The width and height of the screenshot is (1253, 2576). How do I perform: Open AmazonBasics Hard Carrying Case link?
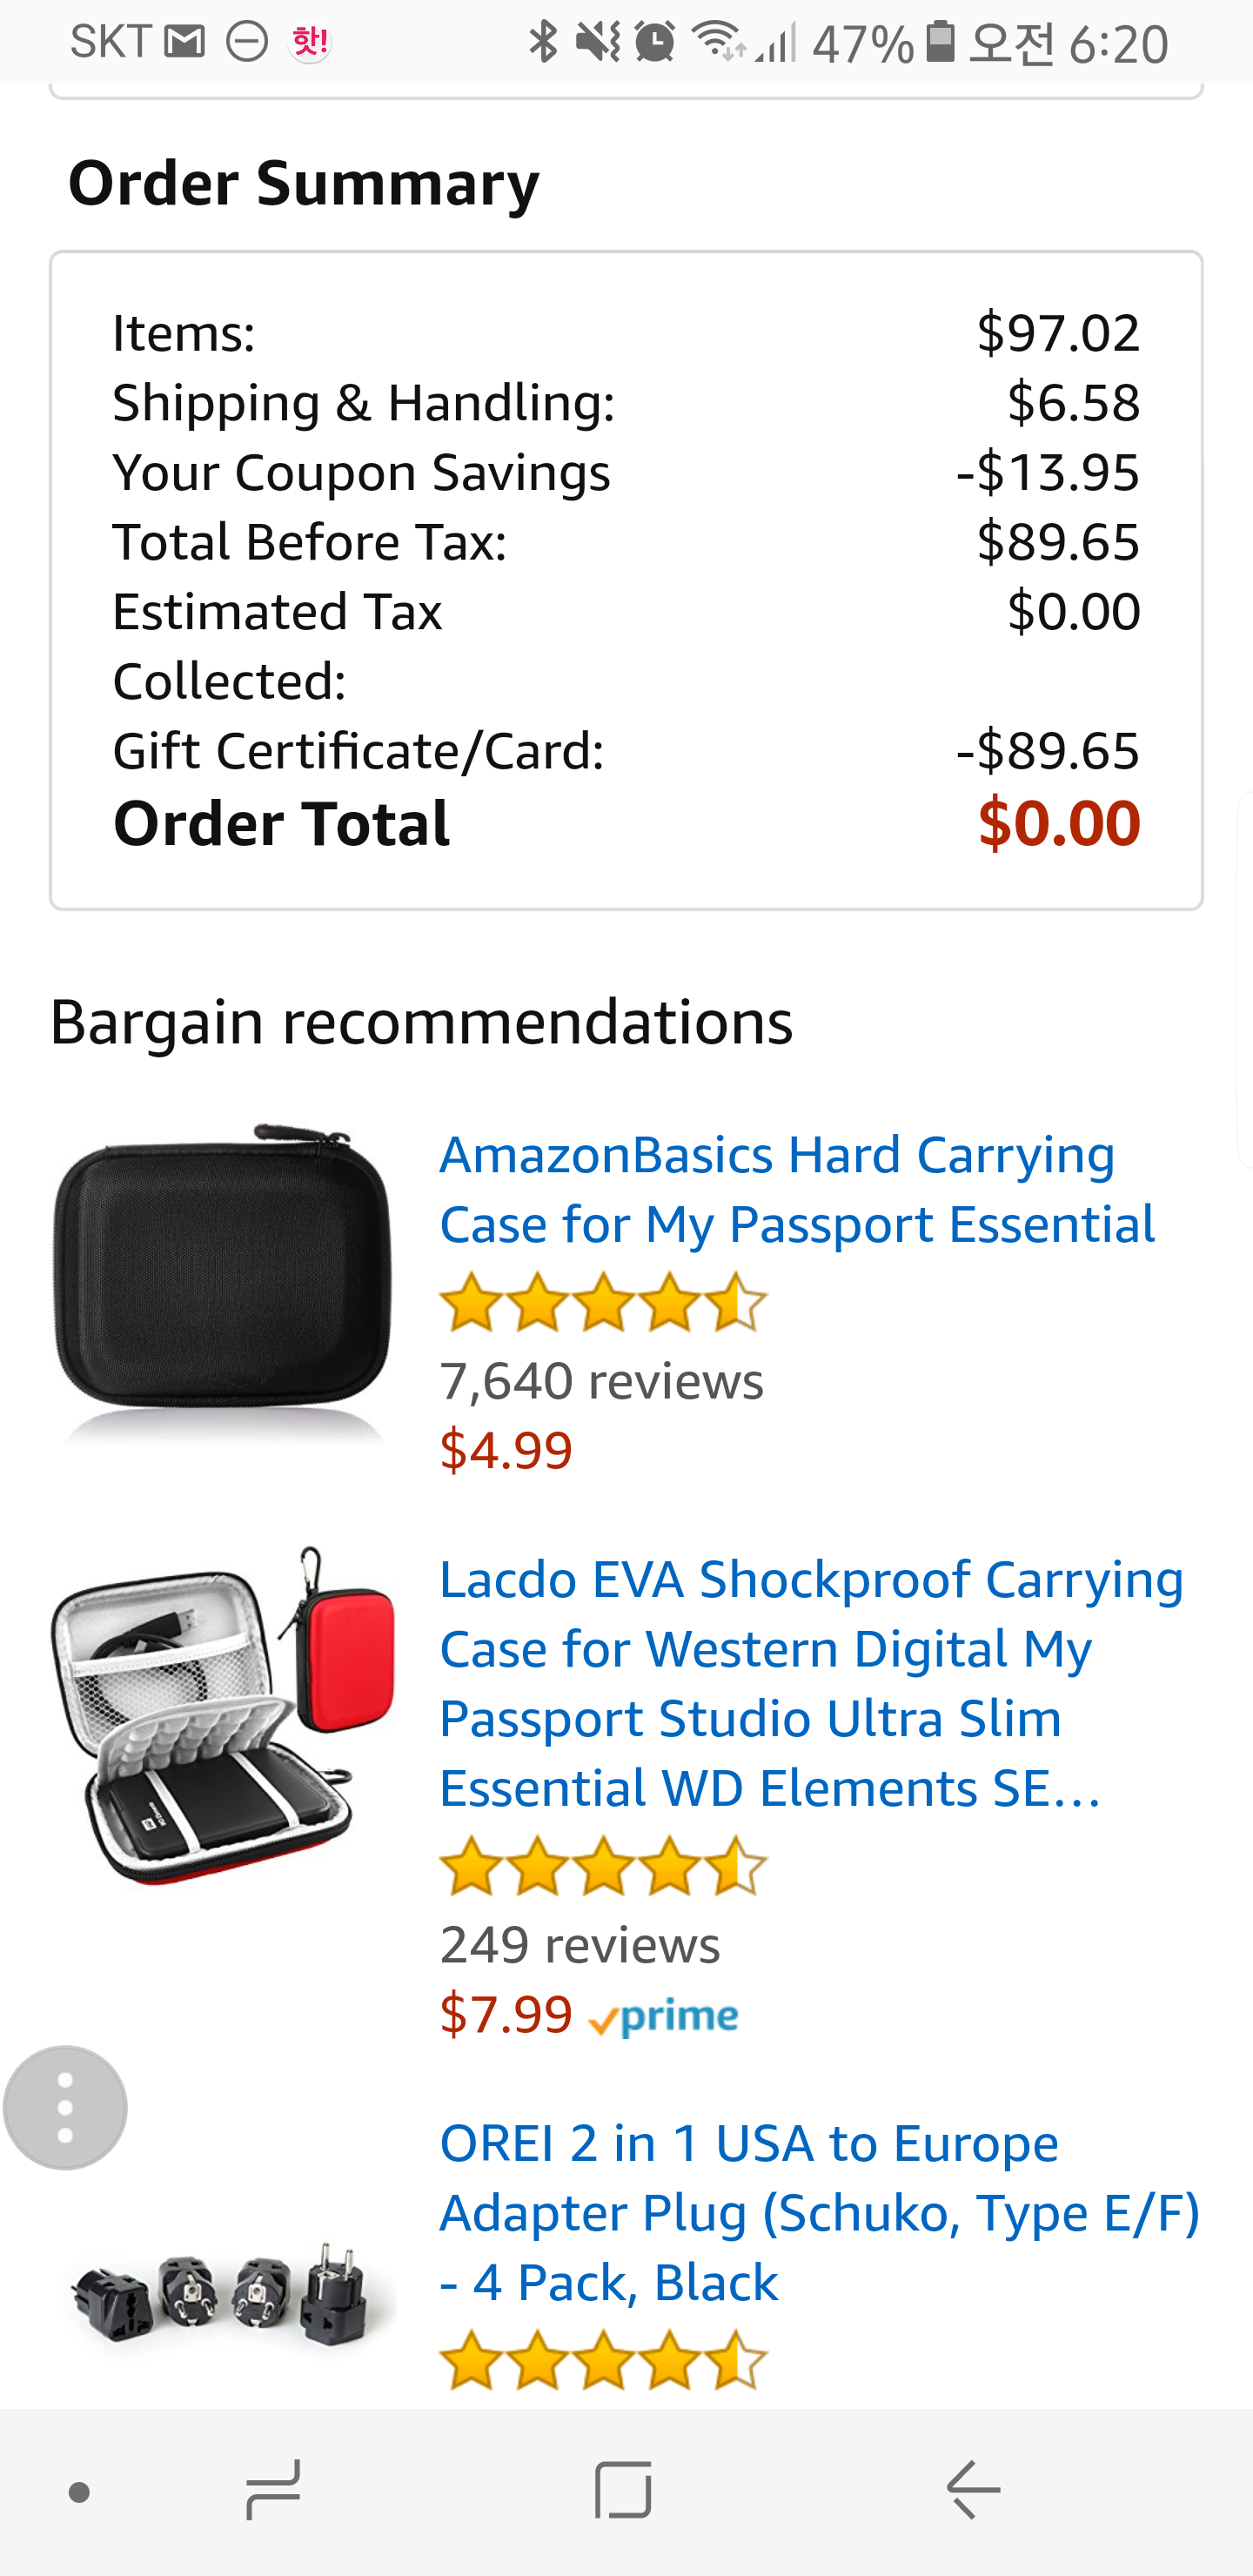tap(796, 1189)
